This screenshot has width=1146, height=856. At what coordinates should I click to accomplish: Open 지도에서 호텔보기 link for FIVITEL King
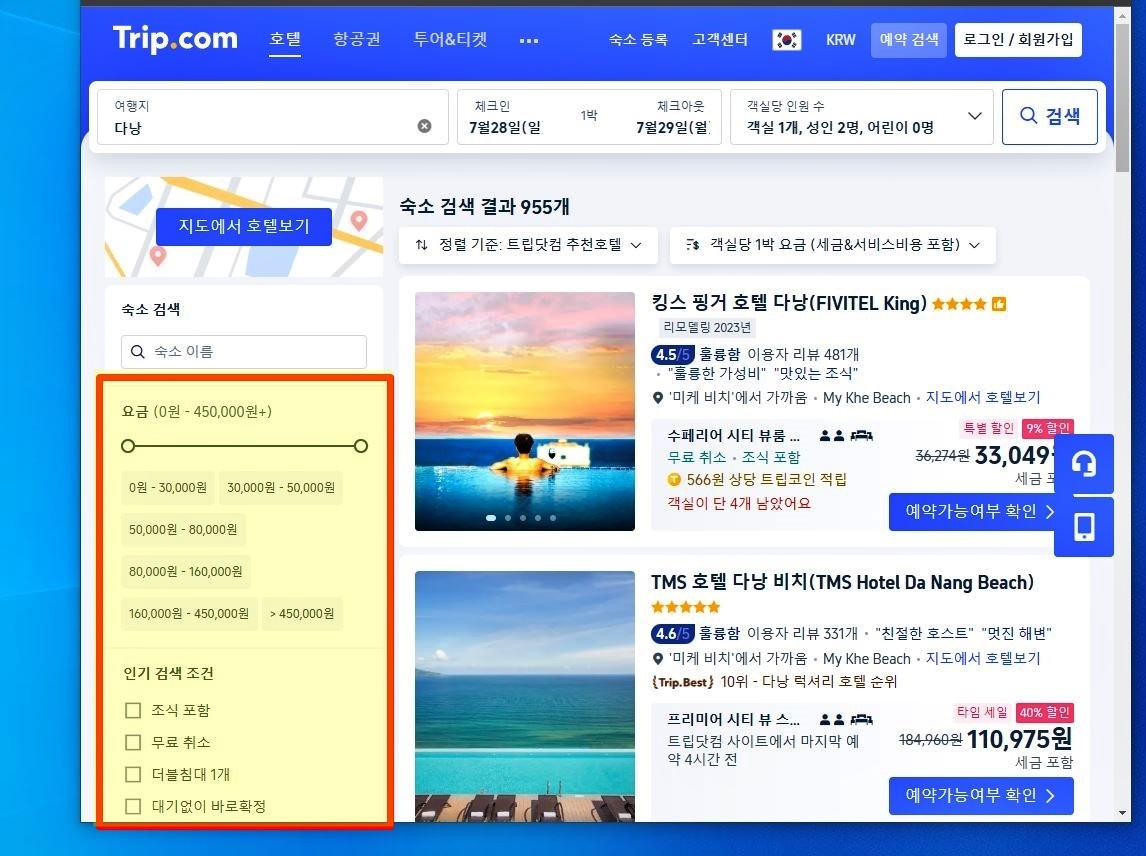pyautogui.click(x=982, y=398)
